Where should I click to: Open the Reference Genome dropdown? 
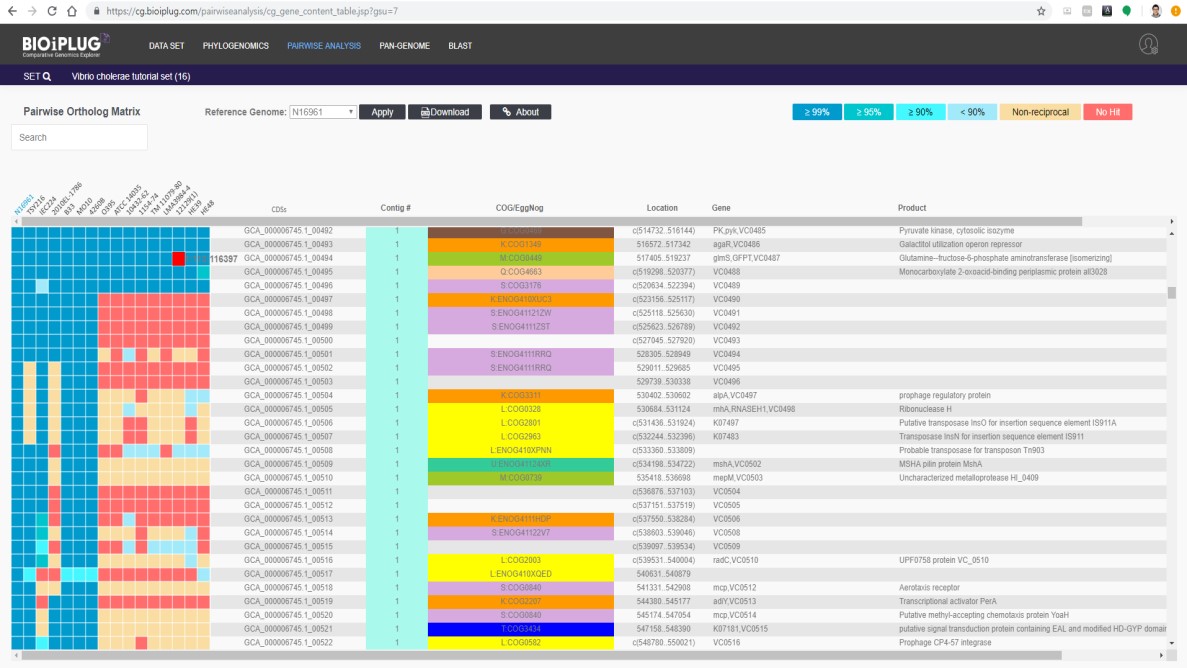tap(322, 112)
